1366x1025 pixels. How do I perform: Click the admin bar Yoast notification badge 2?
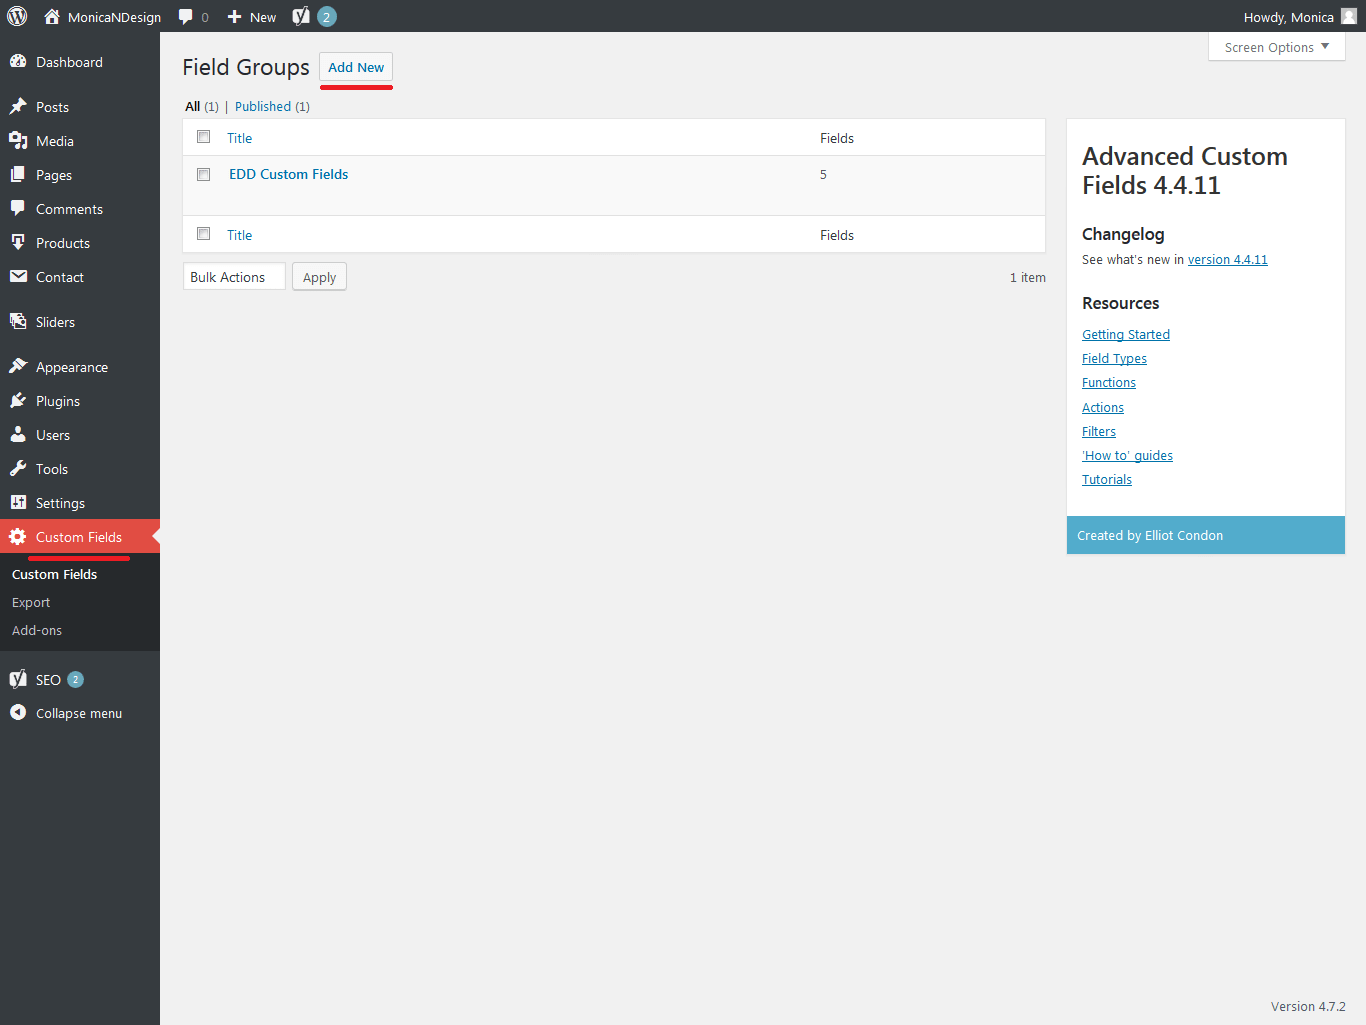coord(326,17)
